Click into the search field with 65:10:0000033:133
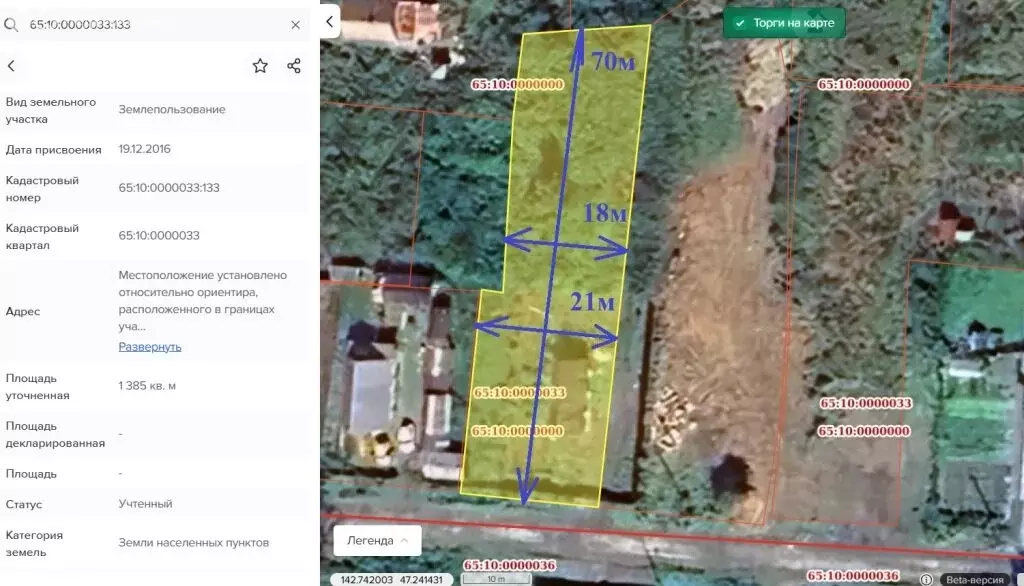Screen dimensions: 1024x586 pyautogui.click(x=150, y=24)
